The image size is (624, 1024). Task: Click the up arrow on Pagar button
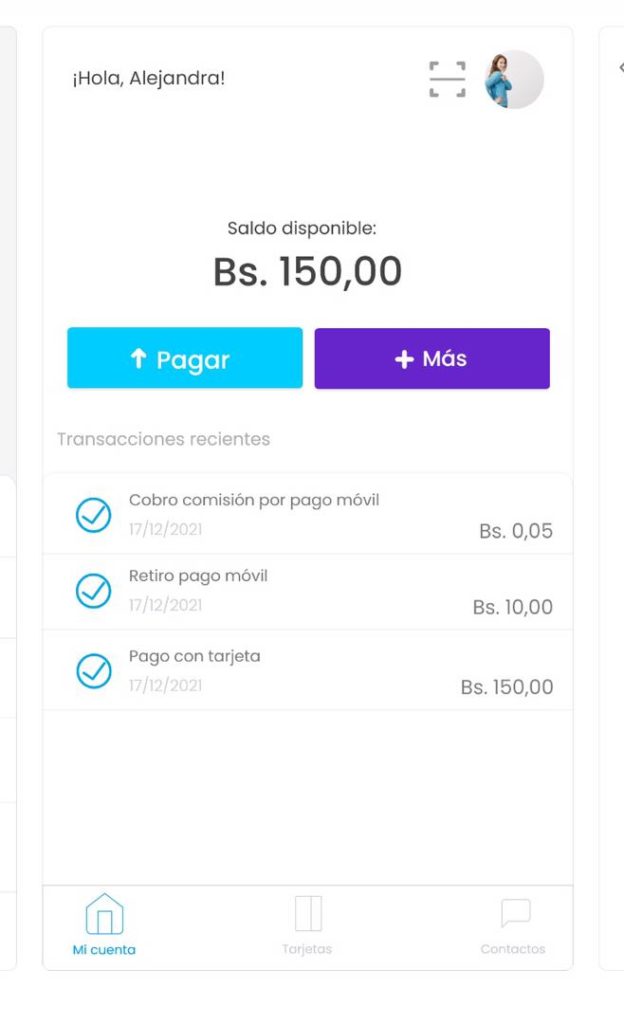pos(139,359)
